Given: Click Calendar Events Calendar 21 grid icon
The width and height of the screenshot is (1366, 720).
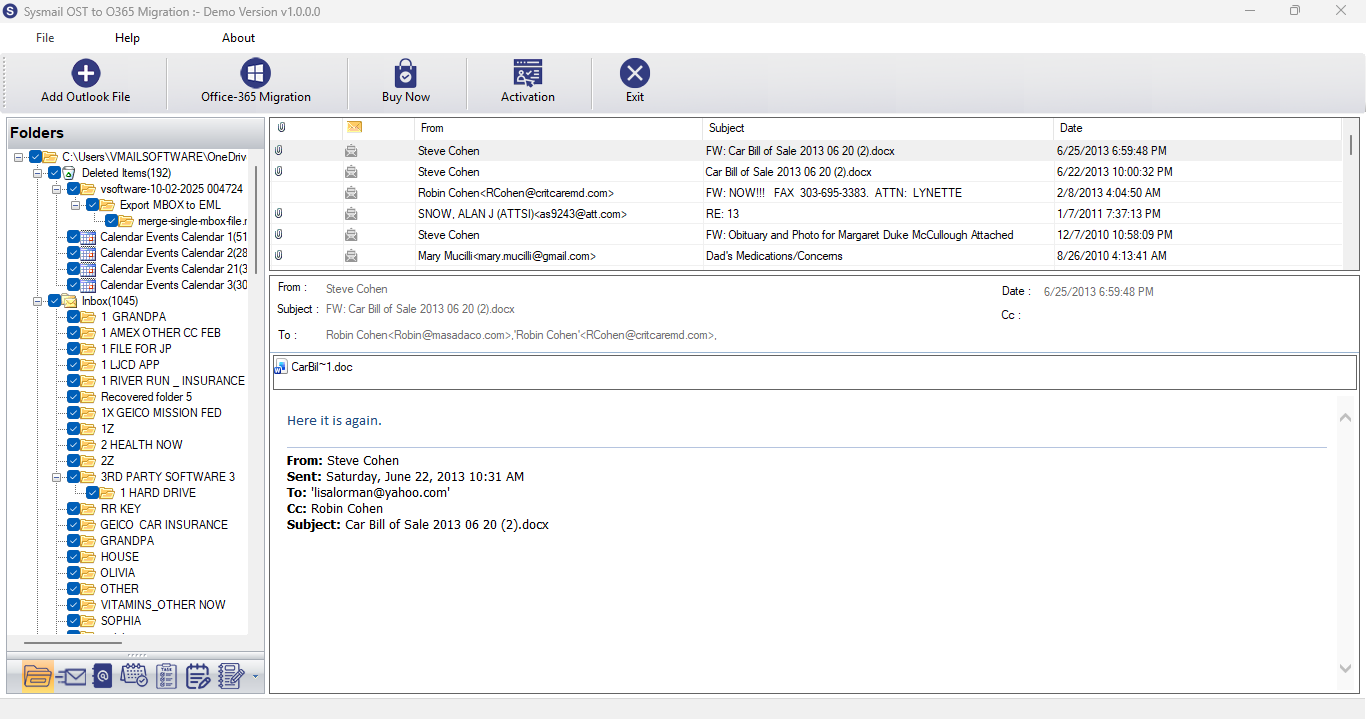Looking at the screenshot, I should click(89, 269).
